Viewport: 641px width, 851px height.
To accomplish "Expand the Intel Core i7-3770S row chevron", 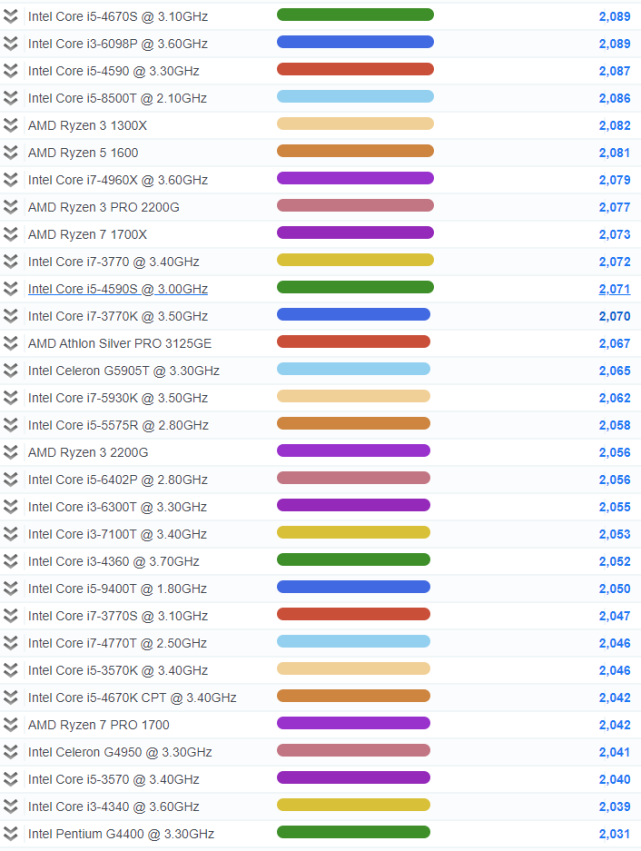I will click(10, 615).
